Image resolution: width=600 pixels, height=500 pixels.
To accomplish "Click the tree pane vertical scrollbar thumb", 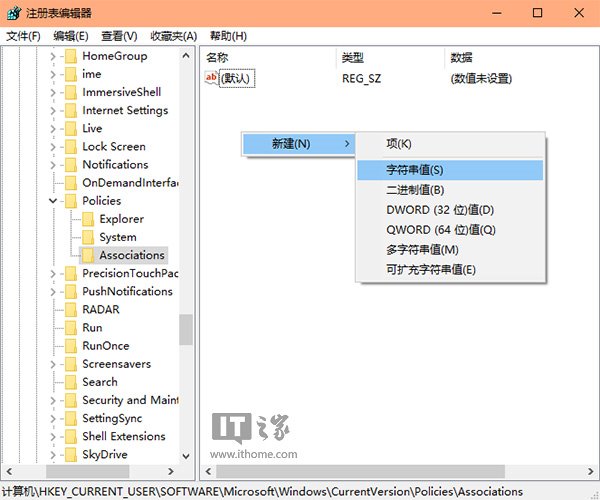I will (186, 330).
